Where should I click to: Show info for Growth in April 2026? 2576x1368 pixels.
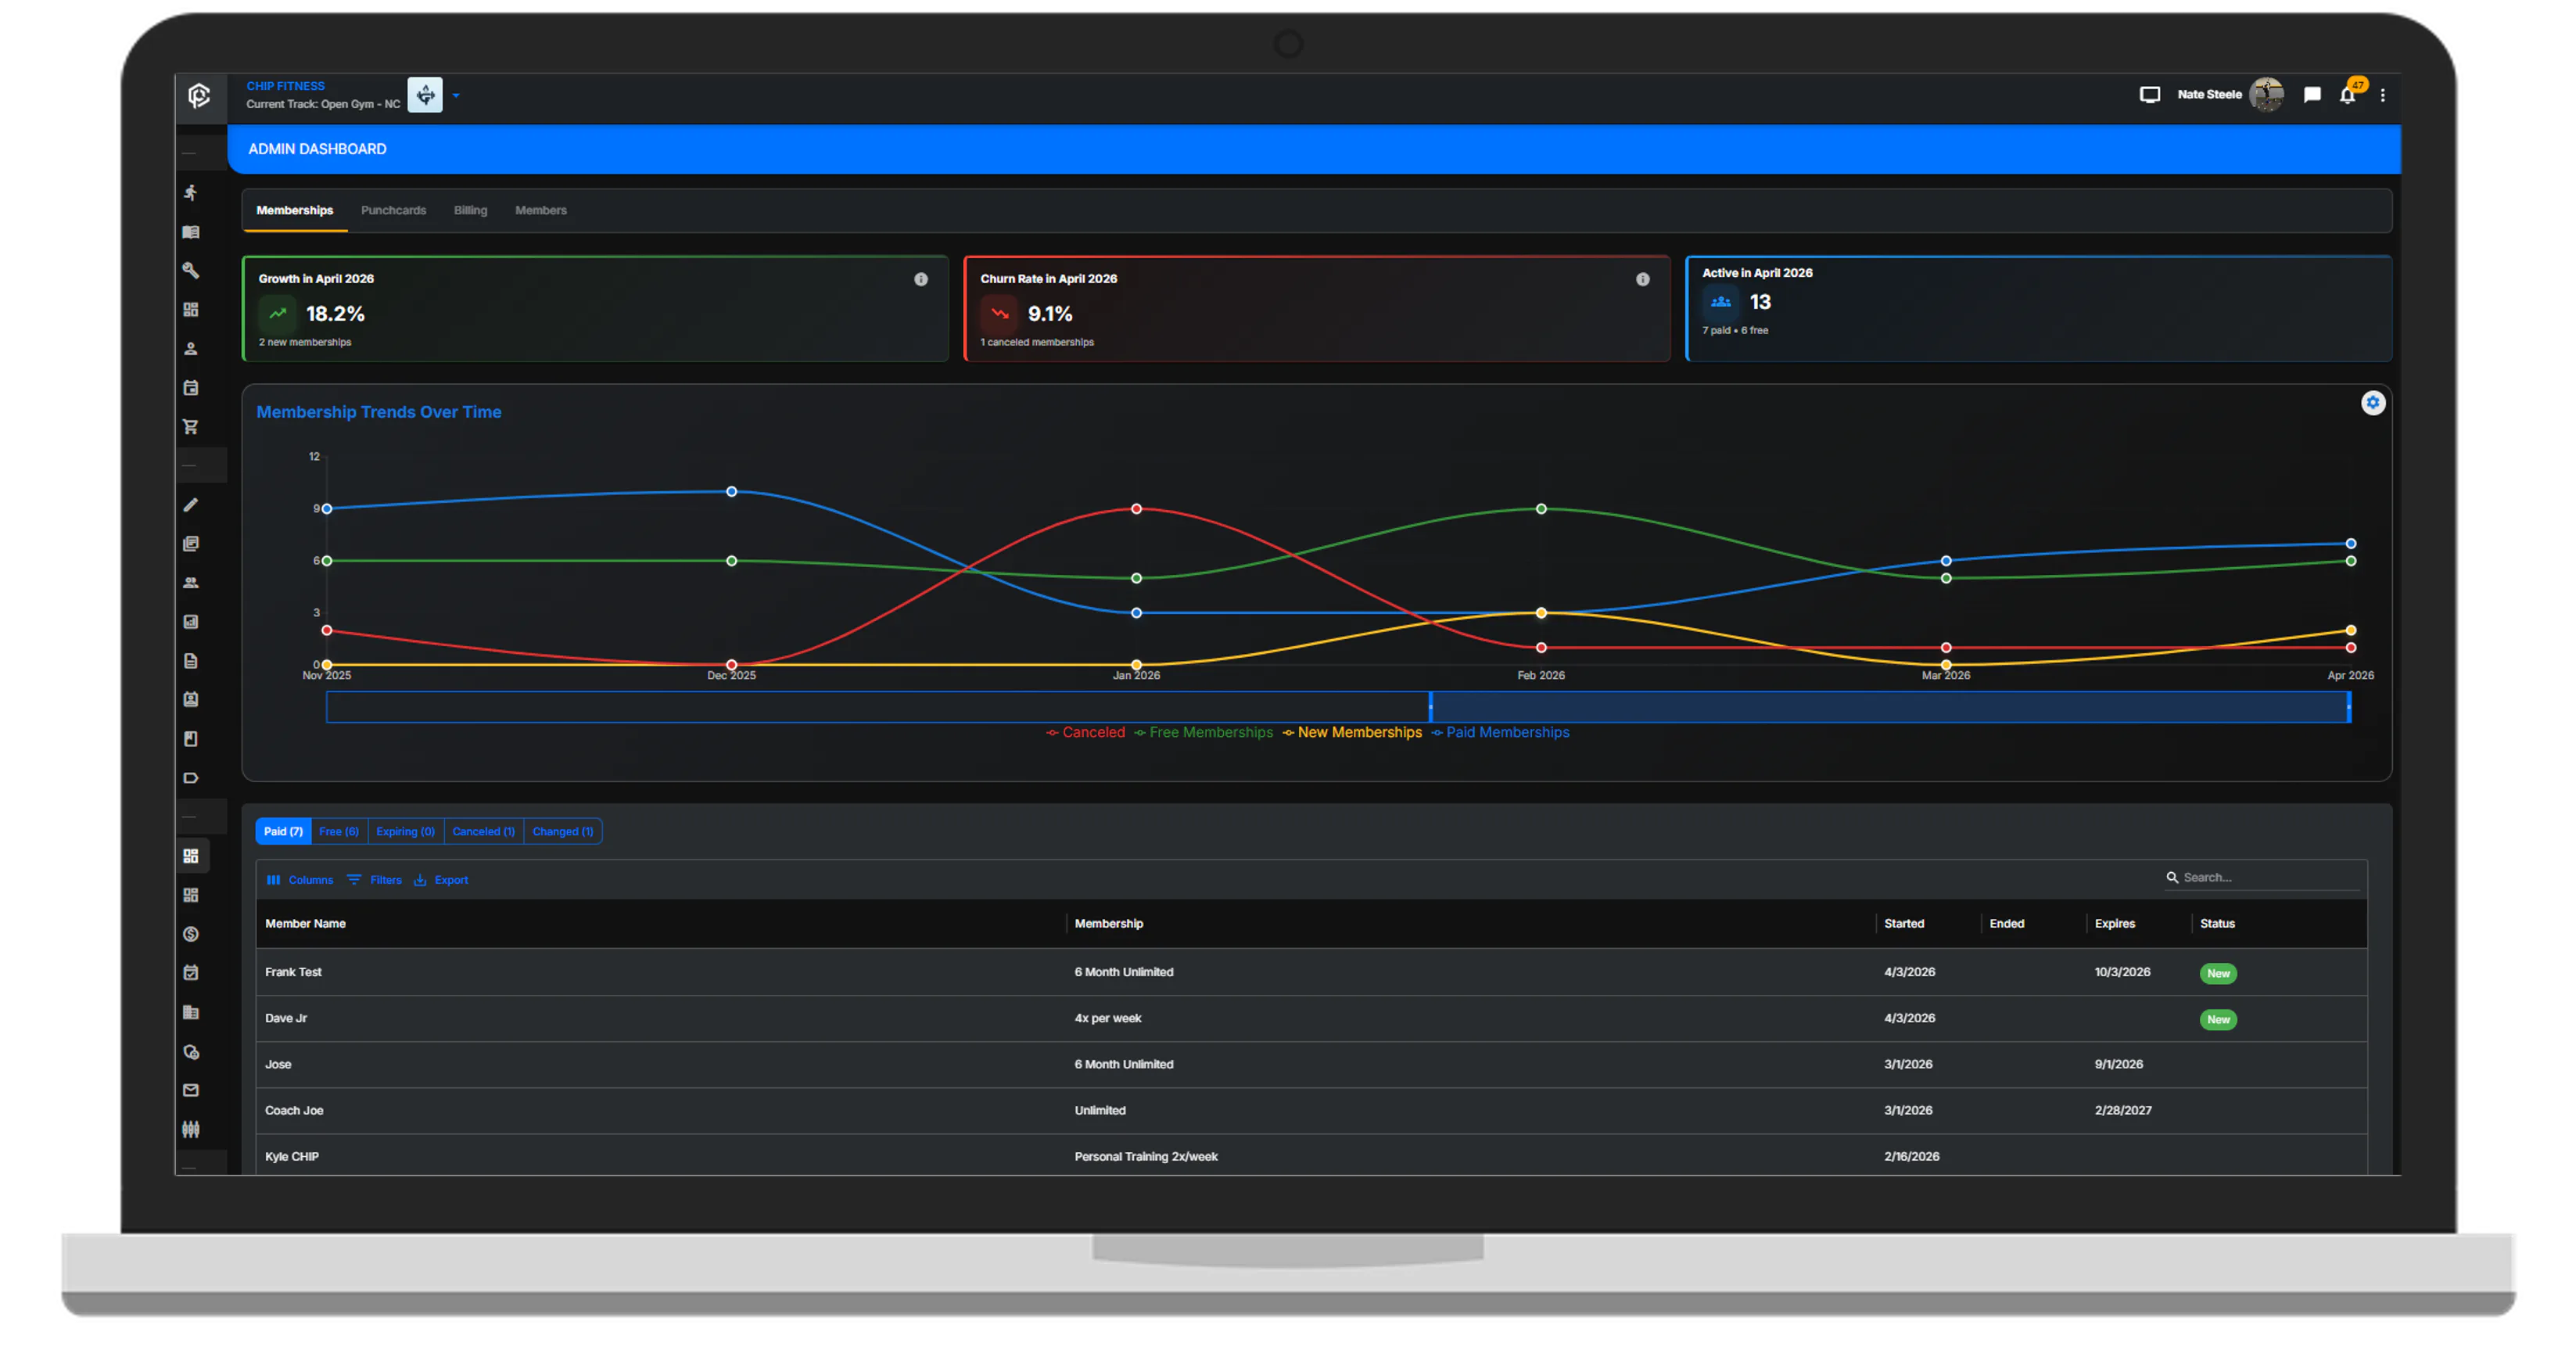click(920, 280)
